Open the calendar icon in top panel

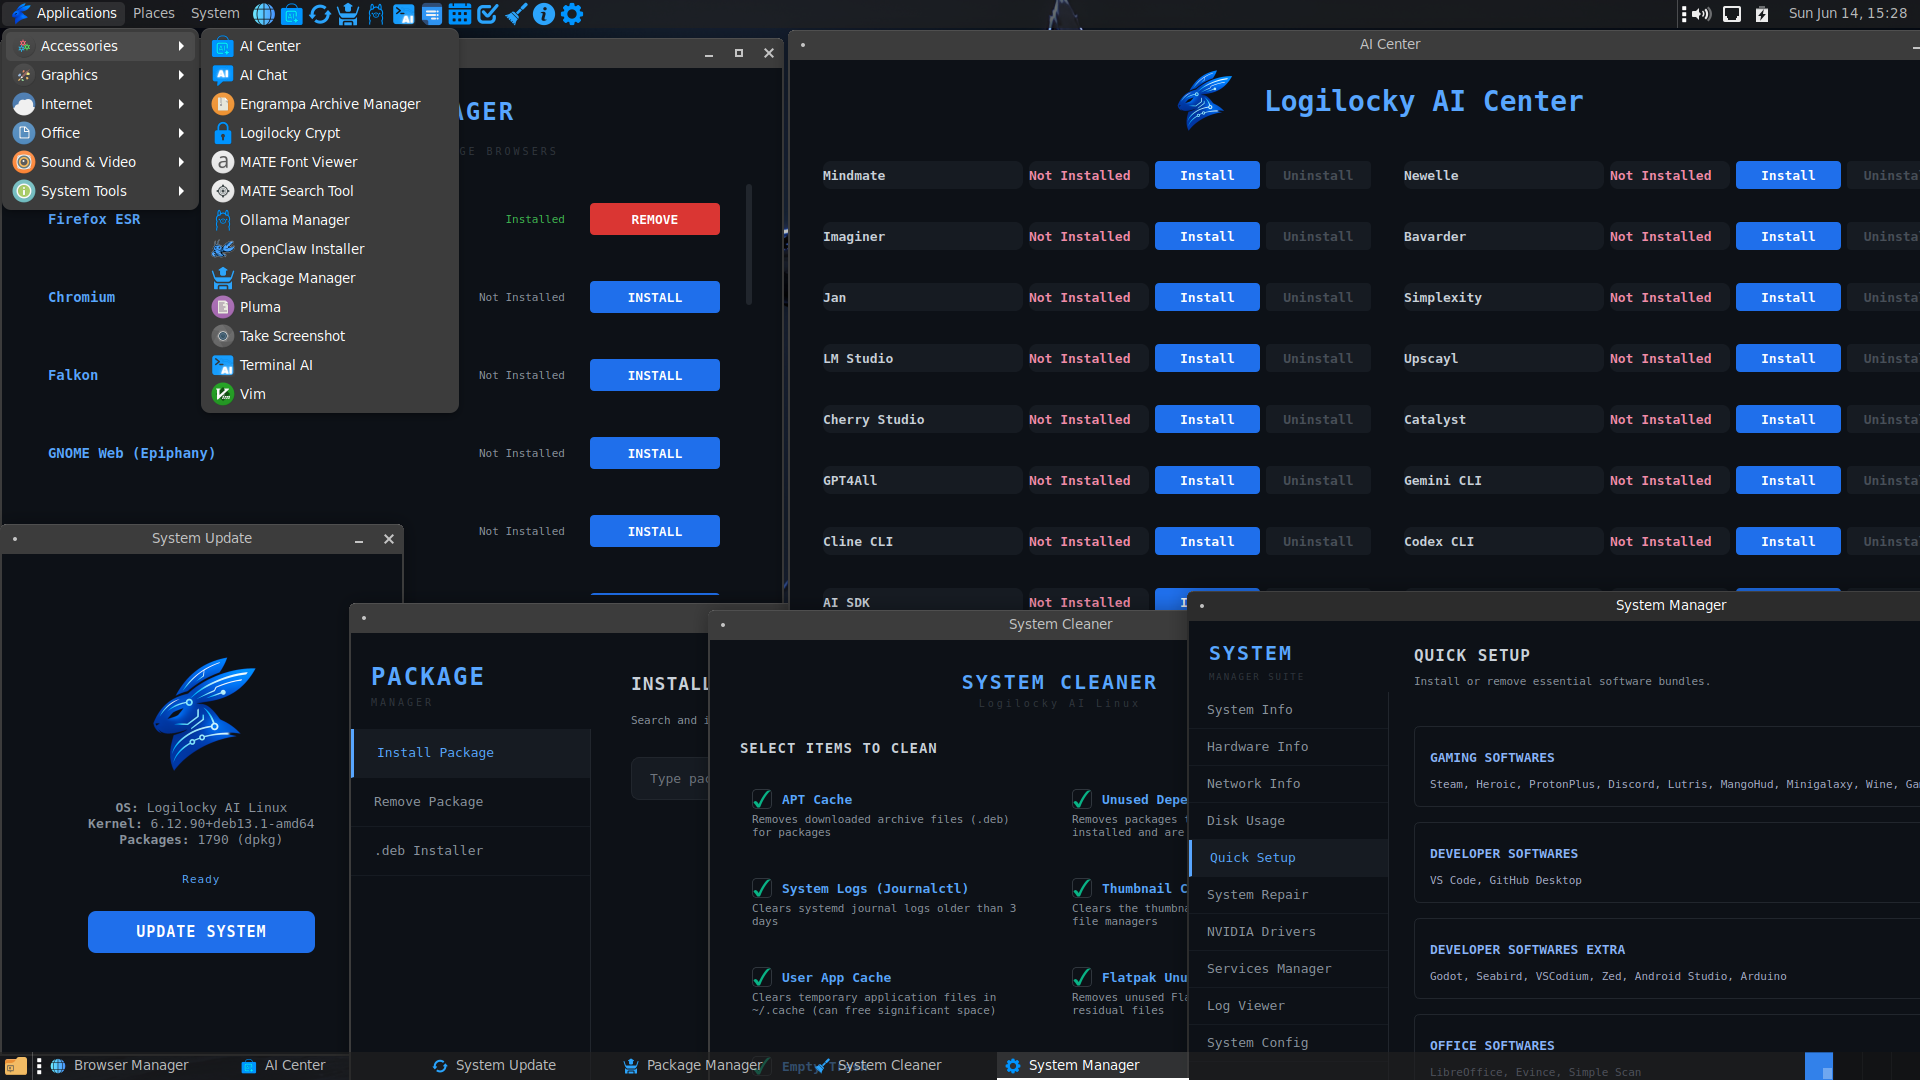click(x=460, y=14)
